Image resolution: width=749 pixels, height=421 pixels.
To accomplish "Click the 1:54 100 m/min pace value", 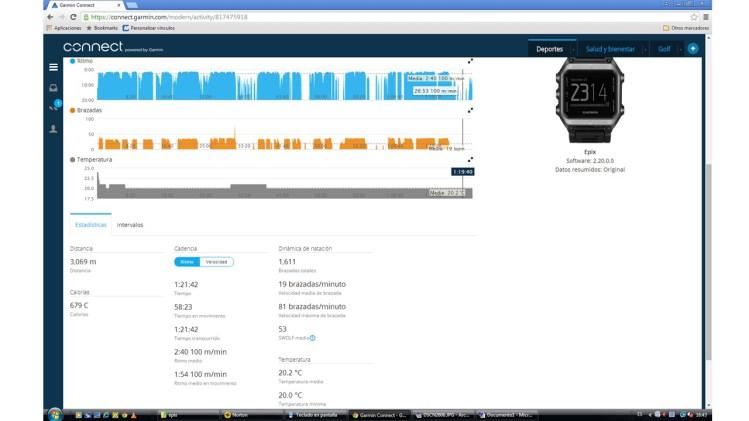I will click(x=201, y=374).
